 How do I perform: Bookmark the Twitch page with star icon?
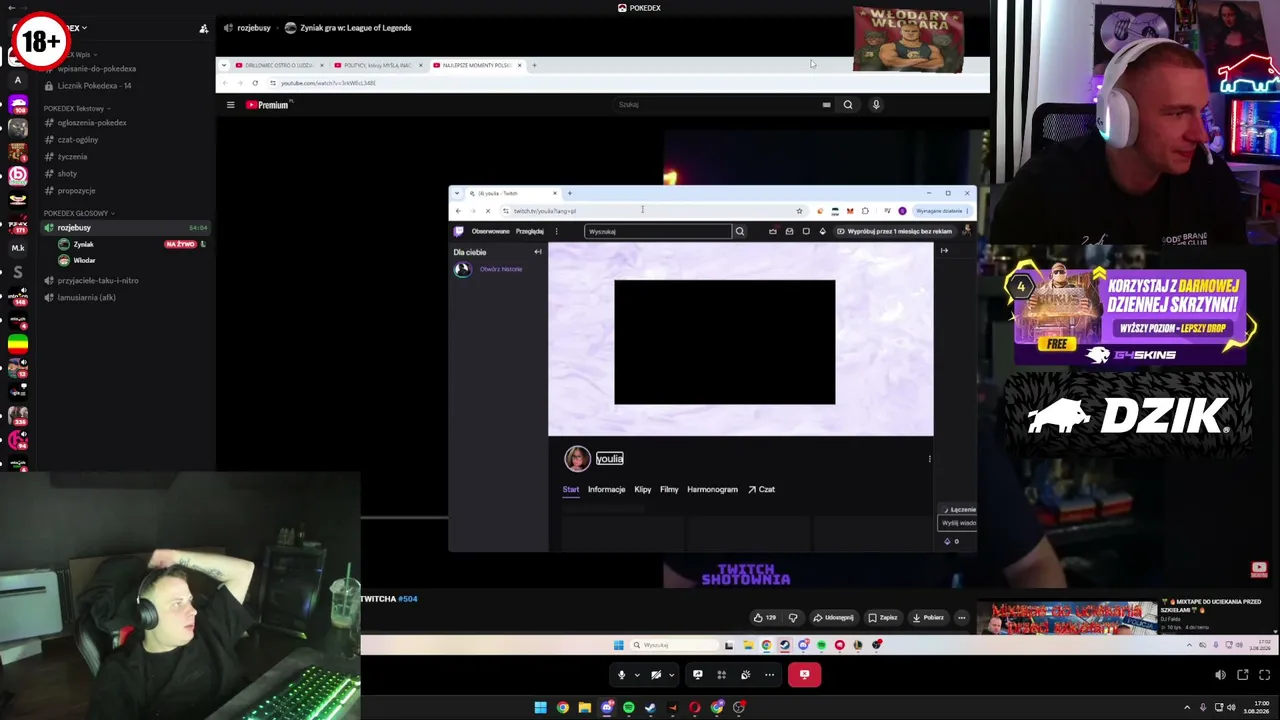coord(799,211)
